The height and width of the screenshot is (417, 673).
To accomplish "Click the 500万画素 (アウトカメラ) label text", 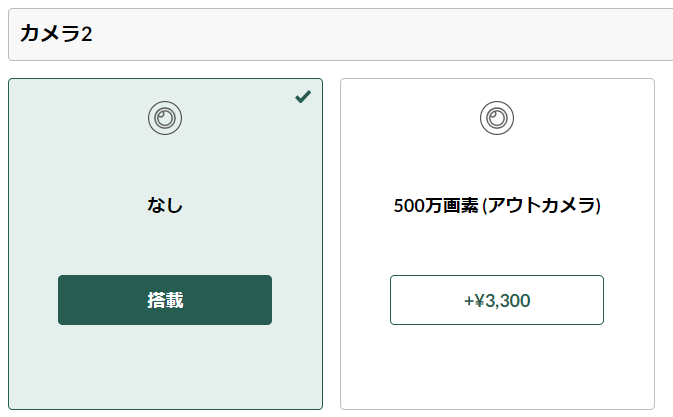I will (x=497, y=205).
